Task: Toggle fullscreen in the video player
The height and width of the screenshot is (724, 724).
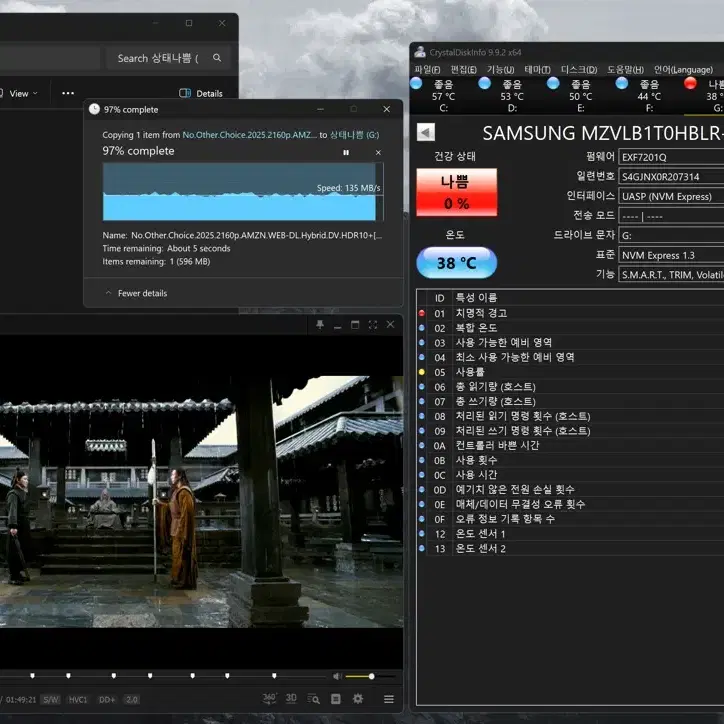Action: click(373, 325)
